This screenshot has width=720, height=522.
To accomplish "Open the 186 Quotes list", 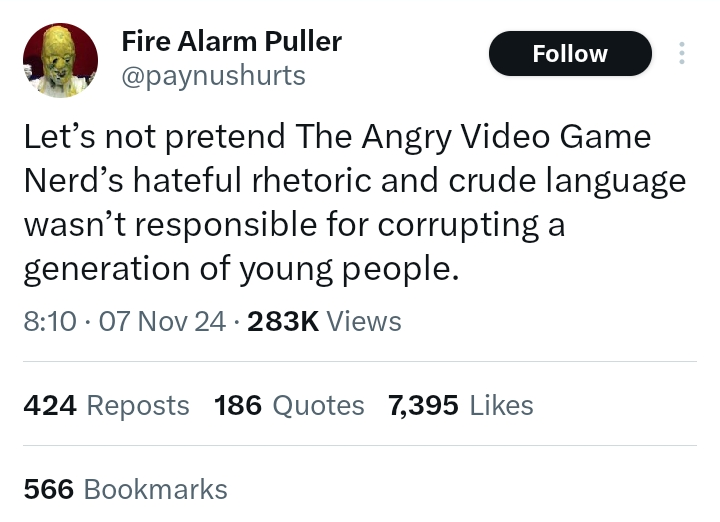I will 289,405.
